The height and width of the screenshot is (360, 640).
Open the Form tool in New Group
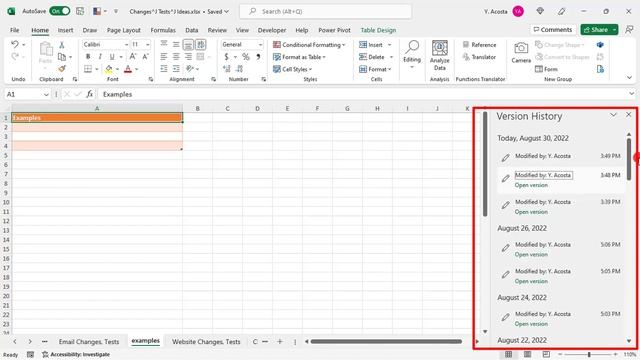[x=546, y=69]
